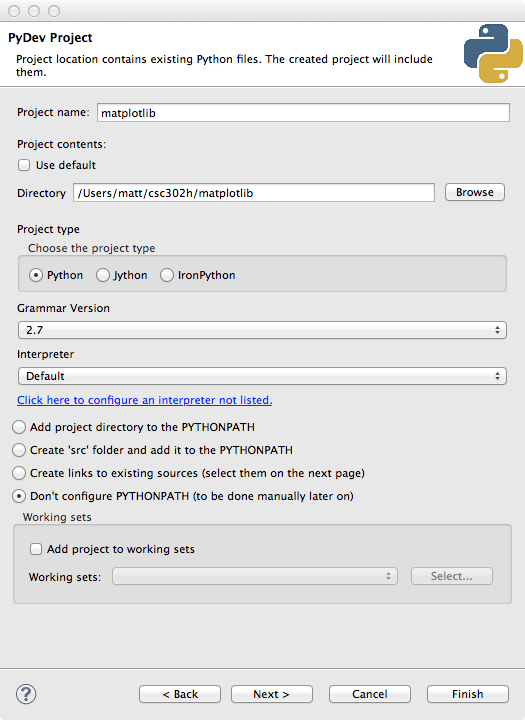This screenshot has height=720, width=525.
Task: Click the Browse button
Action: click(x=474, y=192)
